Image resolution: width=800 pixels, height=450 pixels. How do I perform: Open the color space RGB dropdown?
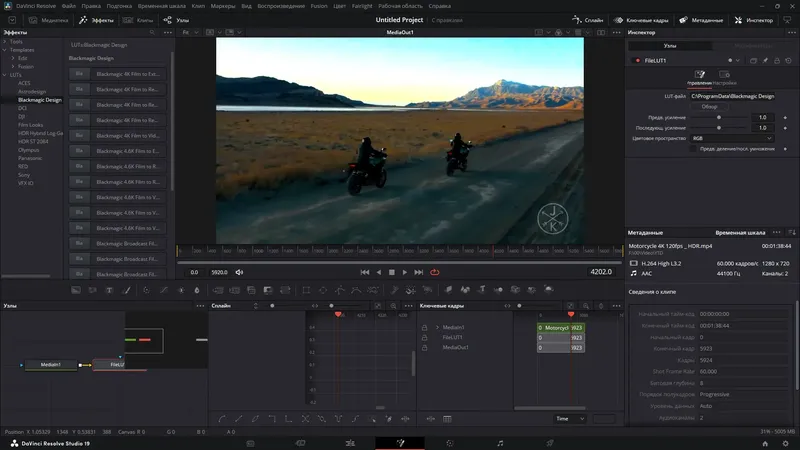coord(732,138)
